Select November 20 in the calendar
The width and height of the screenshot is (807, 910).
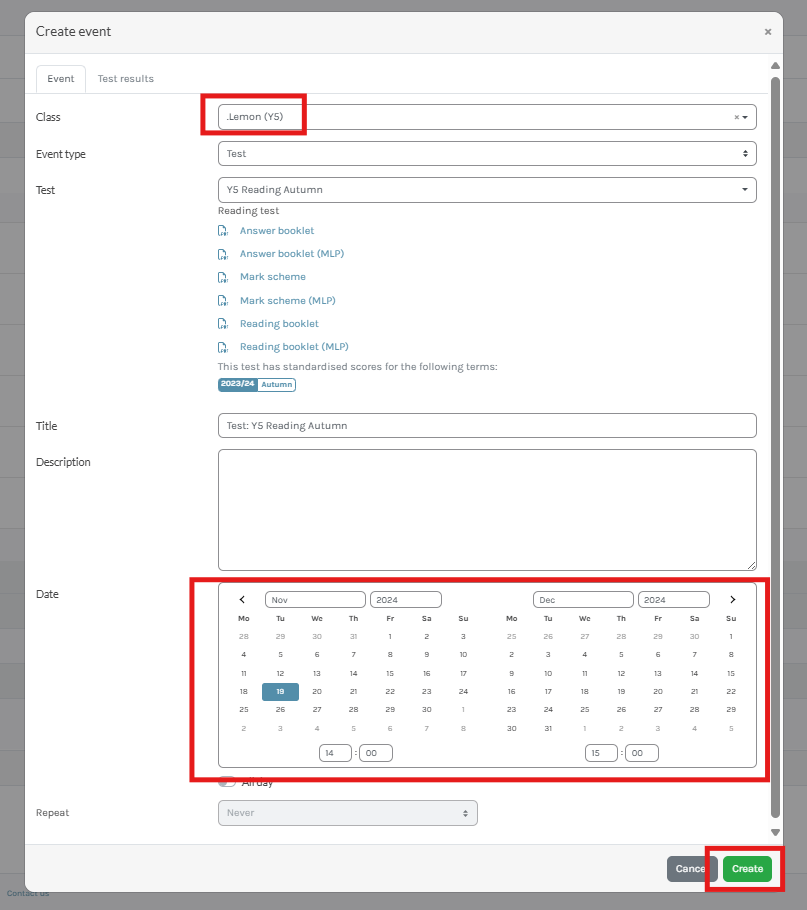pyautogui.click(x=317, y=691)
